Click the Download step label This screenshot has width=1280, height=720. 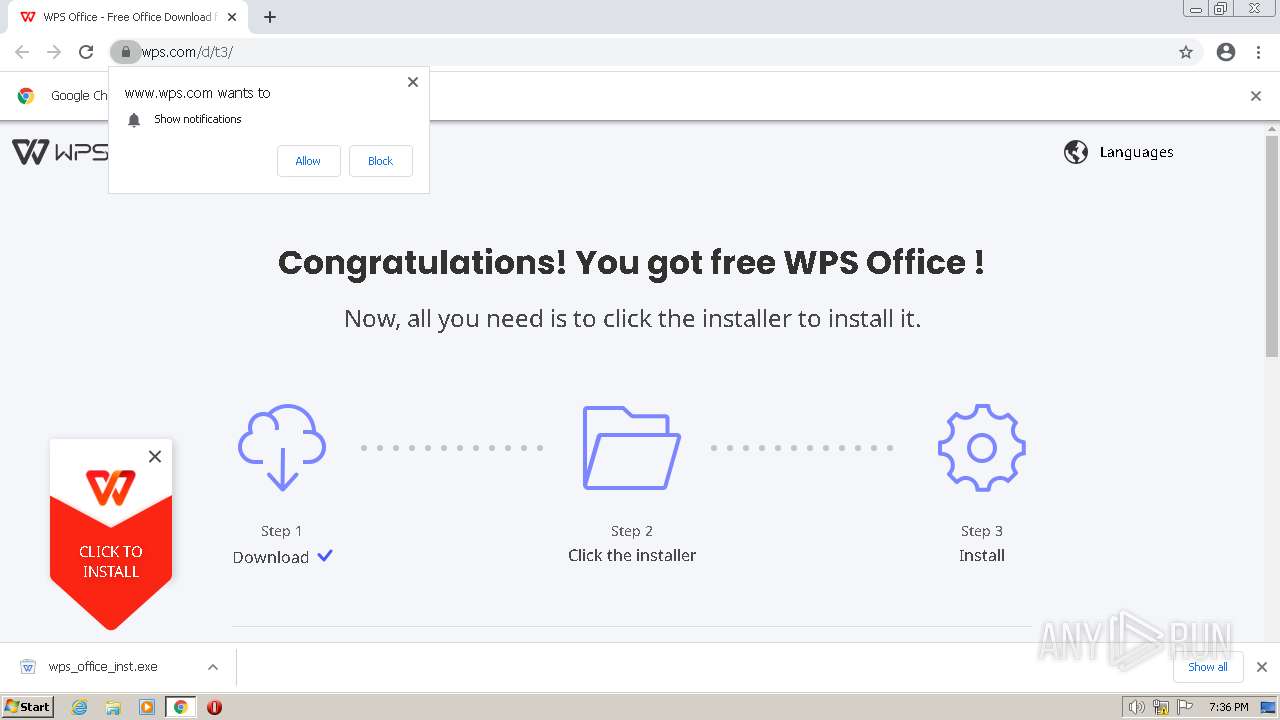pos(271,557)
